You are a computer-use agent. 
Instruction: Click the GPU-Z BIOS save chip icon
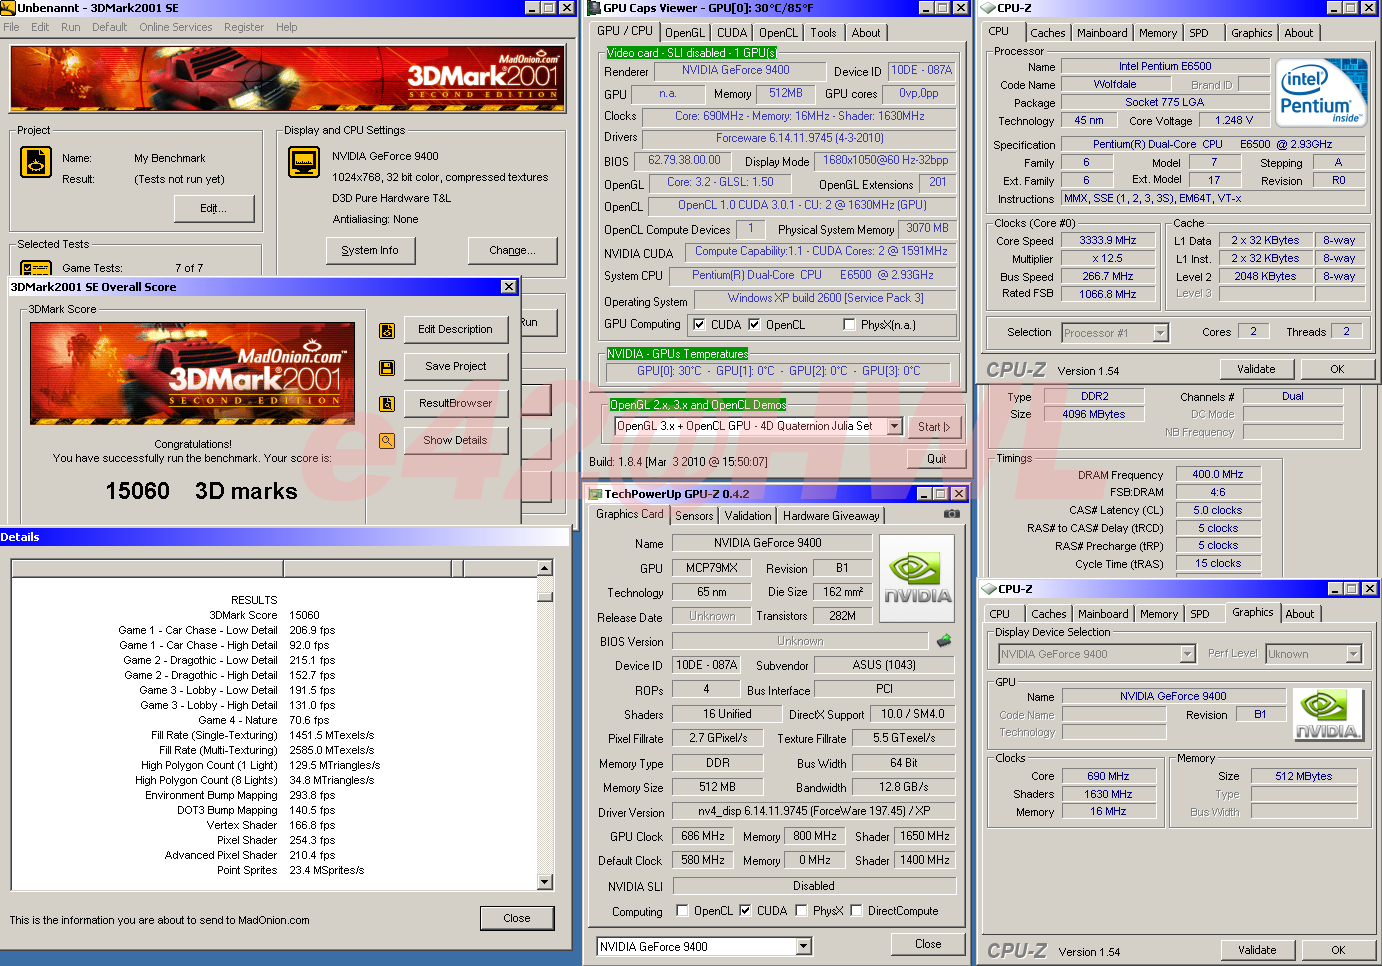tap(943, 640)
